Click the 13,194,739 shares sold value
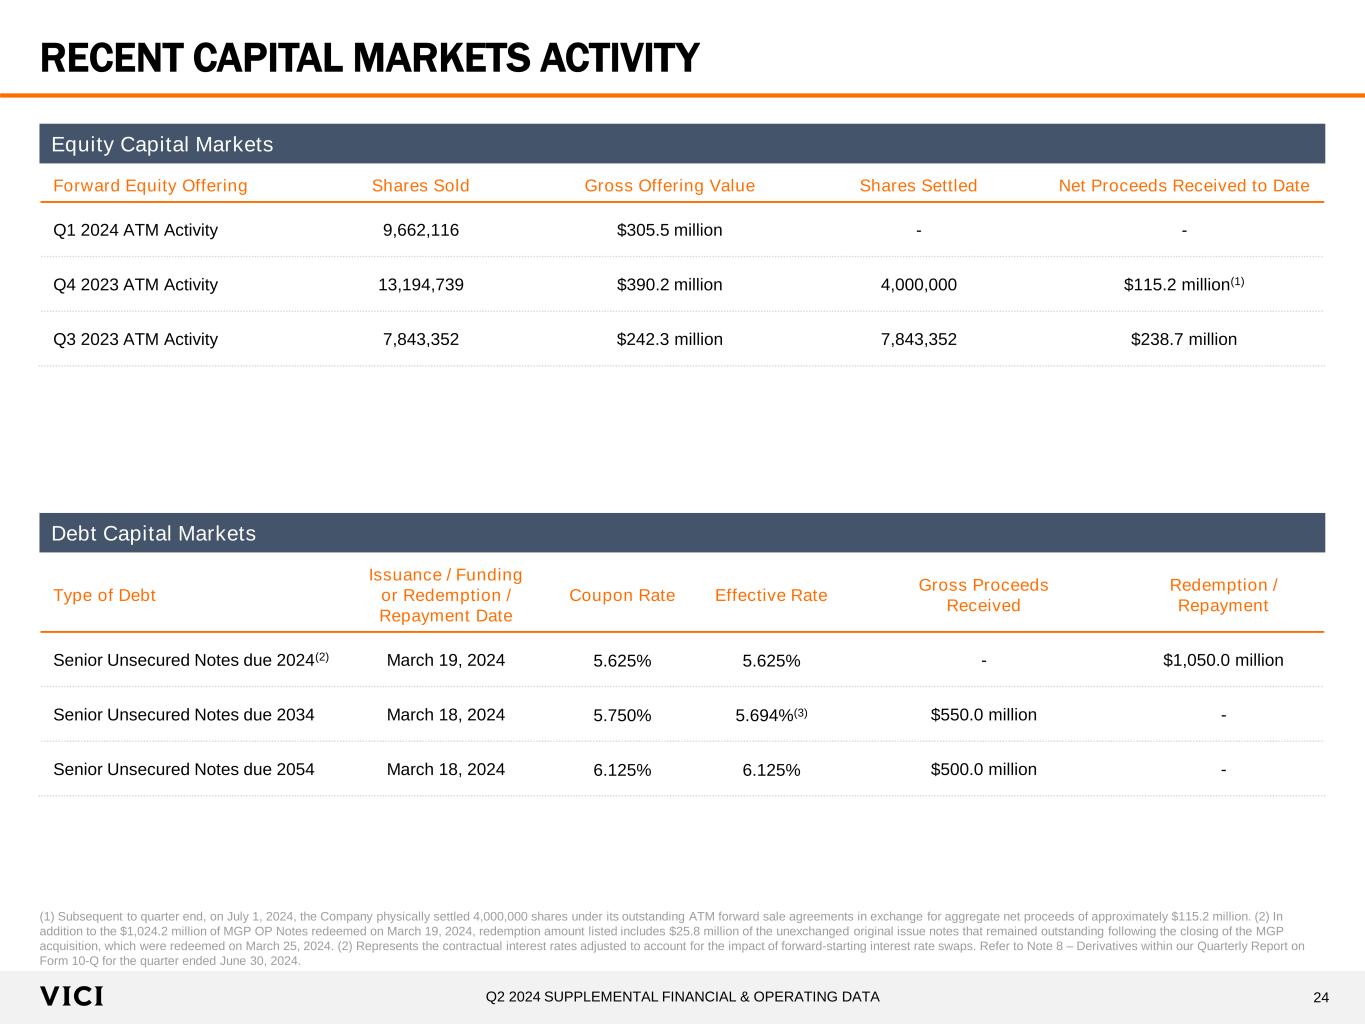Image resolution: width=1365 pixels, height=1024 pixels. tap(420, 285)
